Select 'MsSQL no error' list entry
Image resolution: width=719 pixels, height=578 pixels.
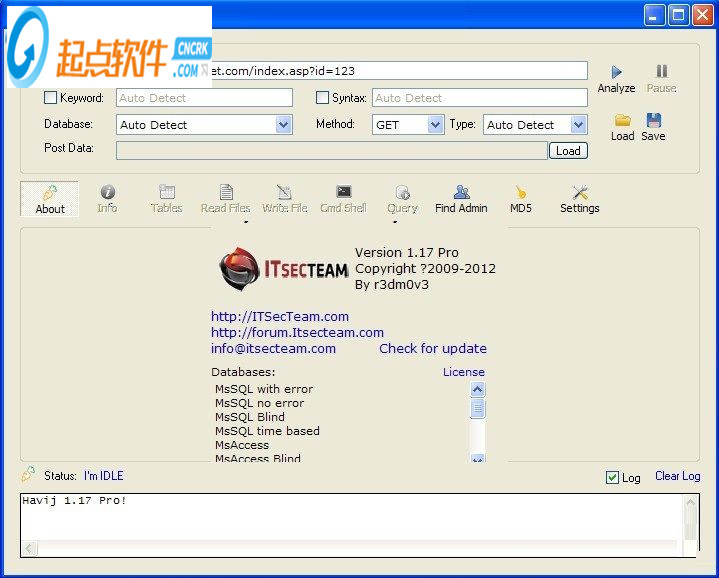pos(260,403)
